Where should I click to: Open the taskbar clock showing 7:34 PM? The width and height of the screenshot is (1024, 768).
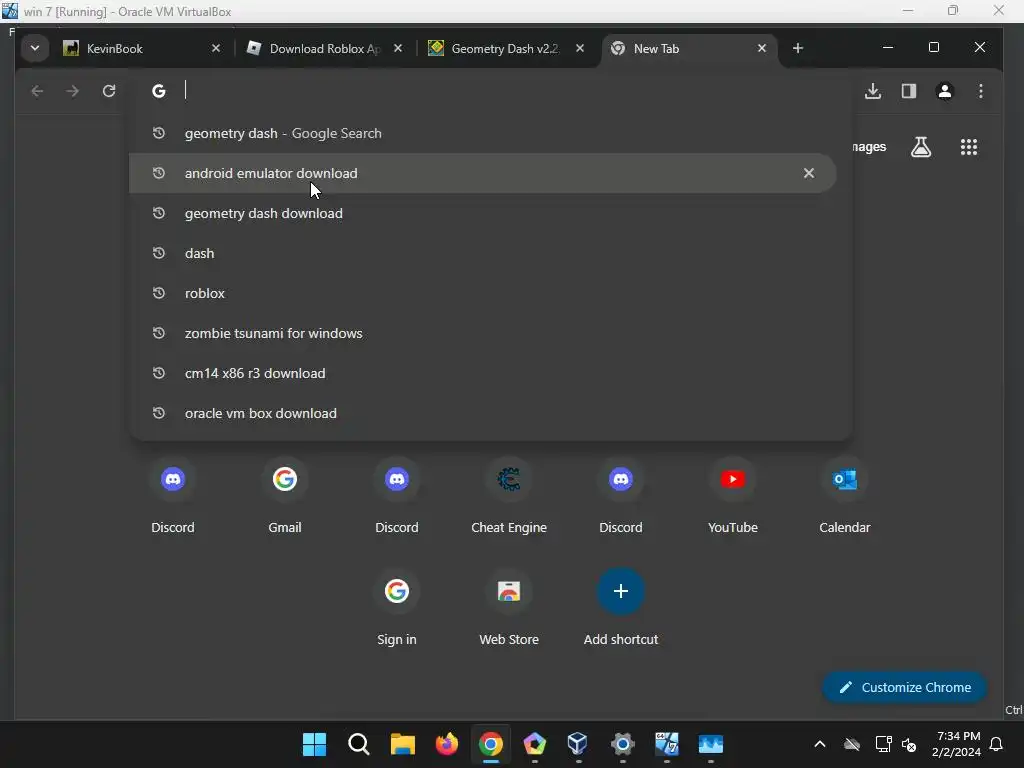coord(957,744)
